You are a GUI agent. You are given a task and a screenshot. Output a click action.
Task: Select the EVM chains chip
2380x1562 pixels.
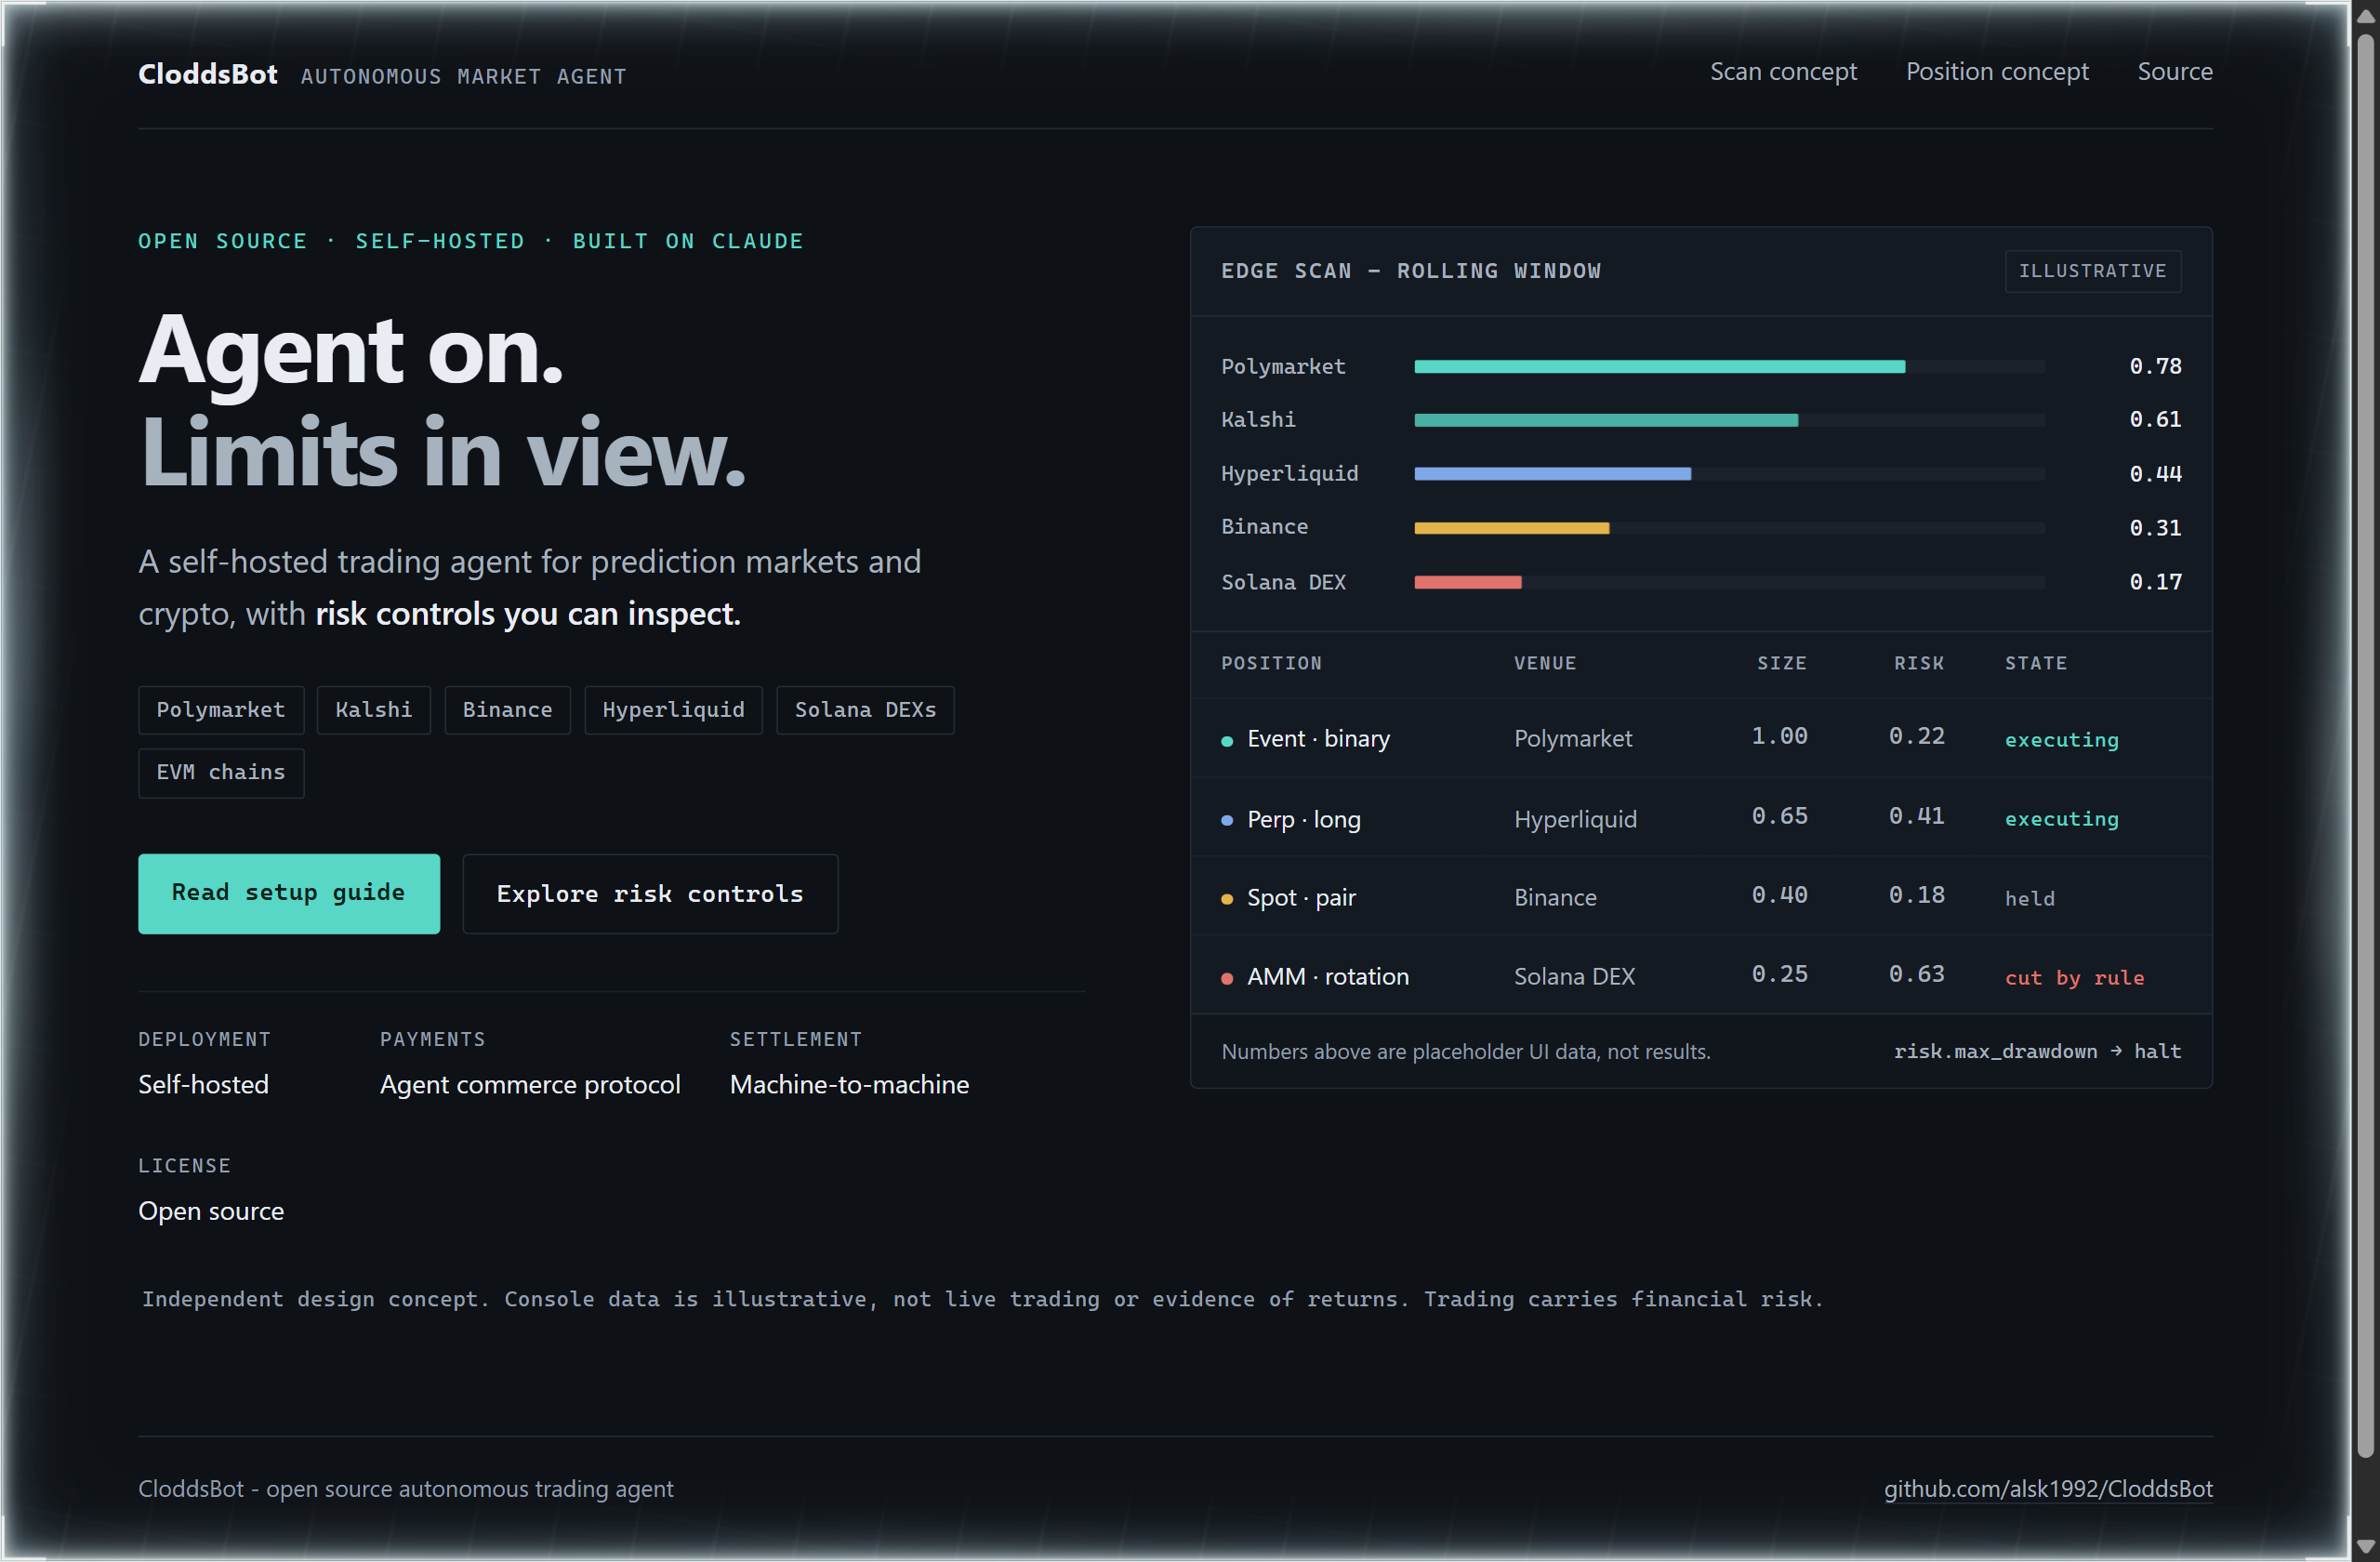221,773
